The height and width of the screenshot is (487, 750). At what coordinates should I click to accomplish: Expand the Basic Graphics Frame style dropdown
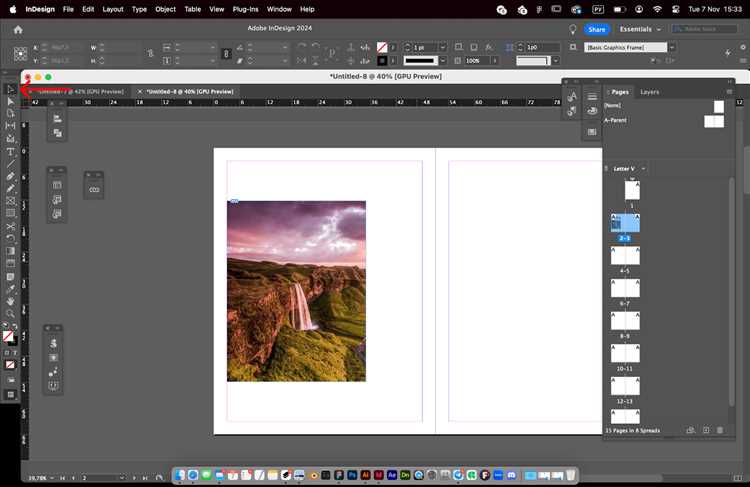point(672,47)
